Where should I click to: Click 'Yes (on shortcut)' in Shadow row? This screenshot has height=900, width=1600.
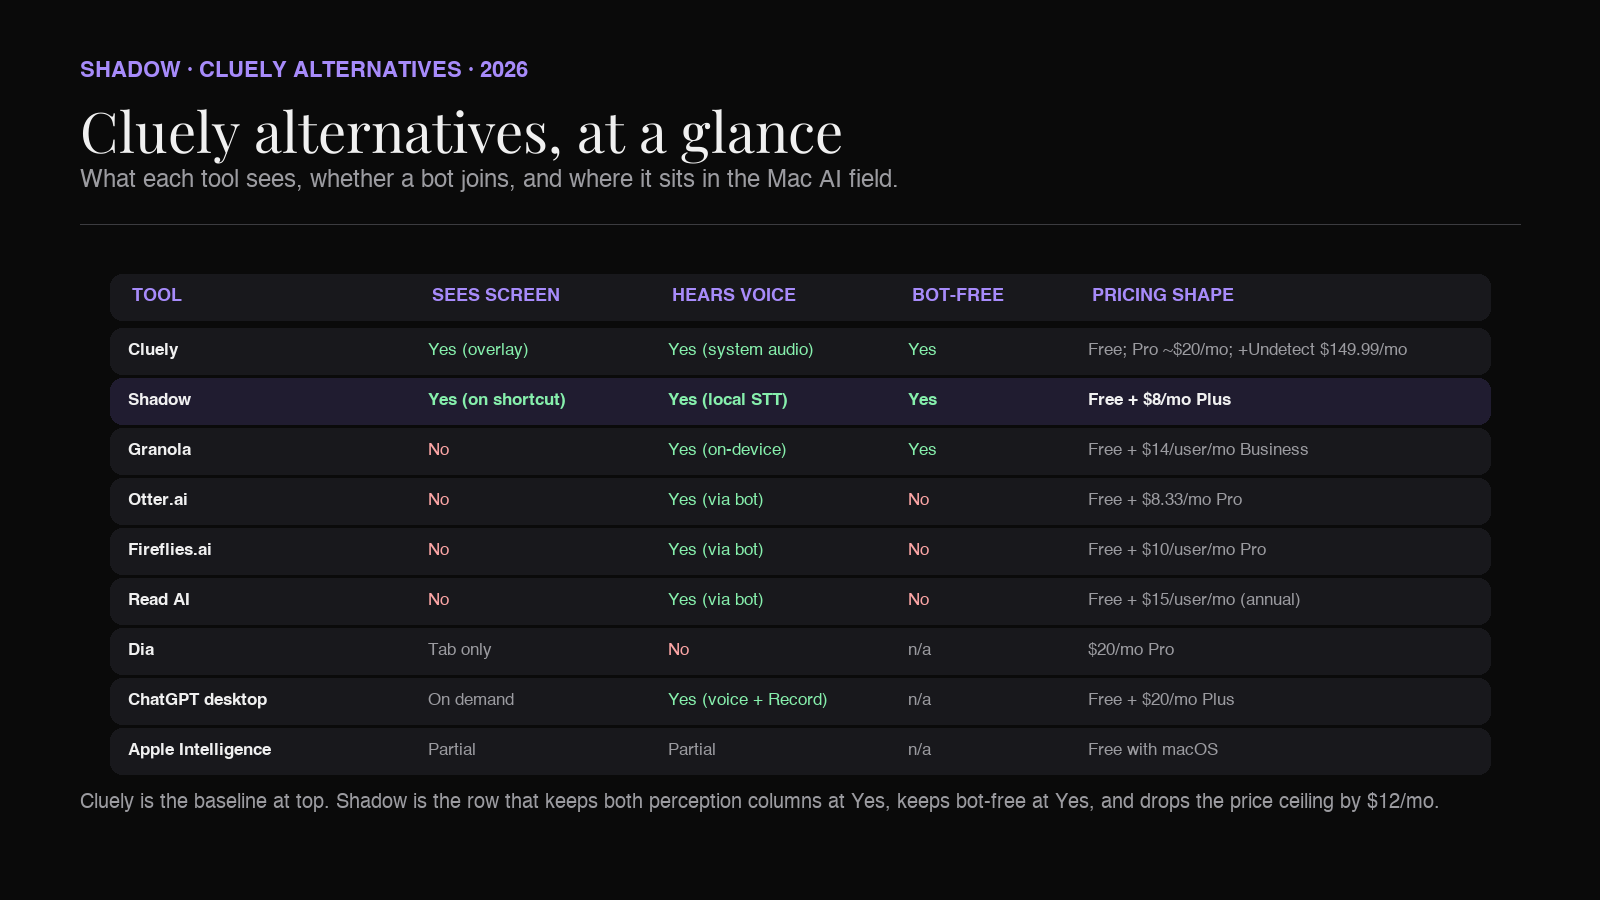[x=497, y=400]
